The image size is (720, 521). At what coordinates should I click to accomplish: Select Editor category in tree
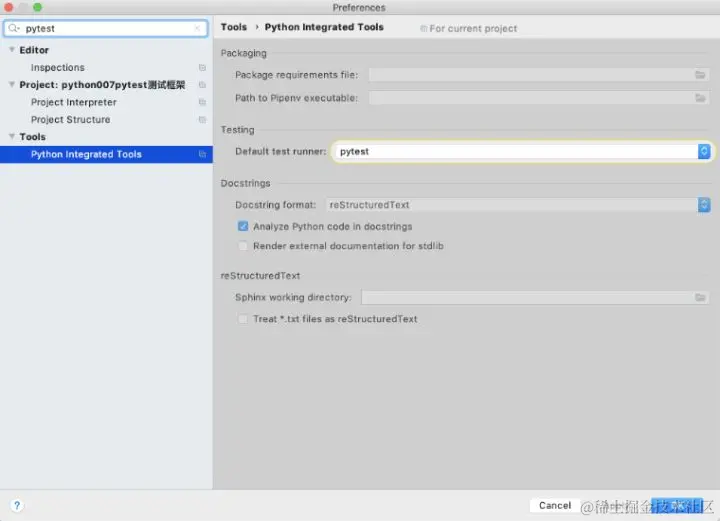coord(34,50)
